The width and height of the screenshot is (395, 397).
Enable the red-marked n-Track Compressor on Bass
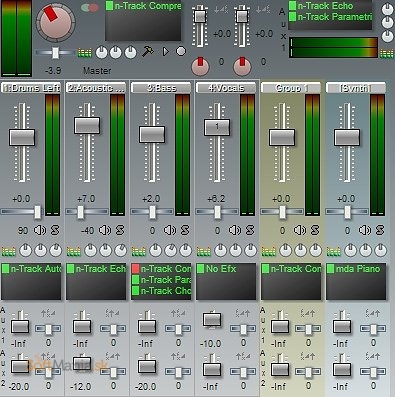pos(135,269)
